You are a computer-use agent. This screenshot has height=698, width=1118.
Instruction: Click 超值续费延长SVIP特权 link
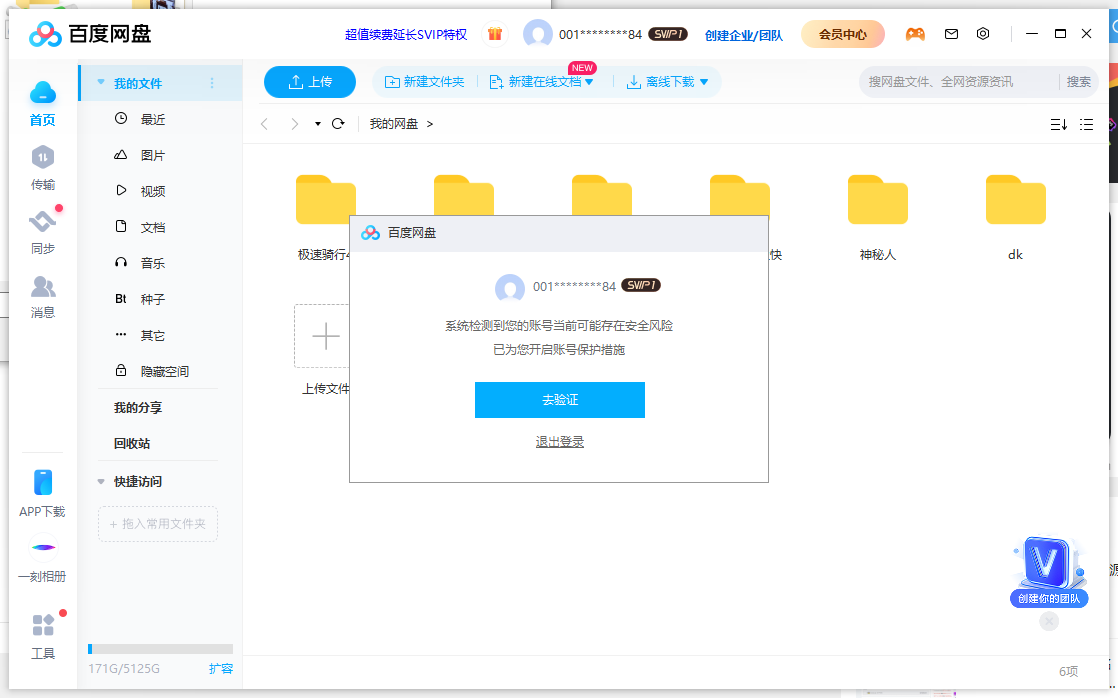click(406, 34)
